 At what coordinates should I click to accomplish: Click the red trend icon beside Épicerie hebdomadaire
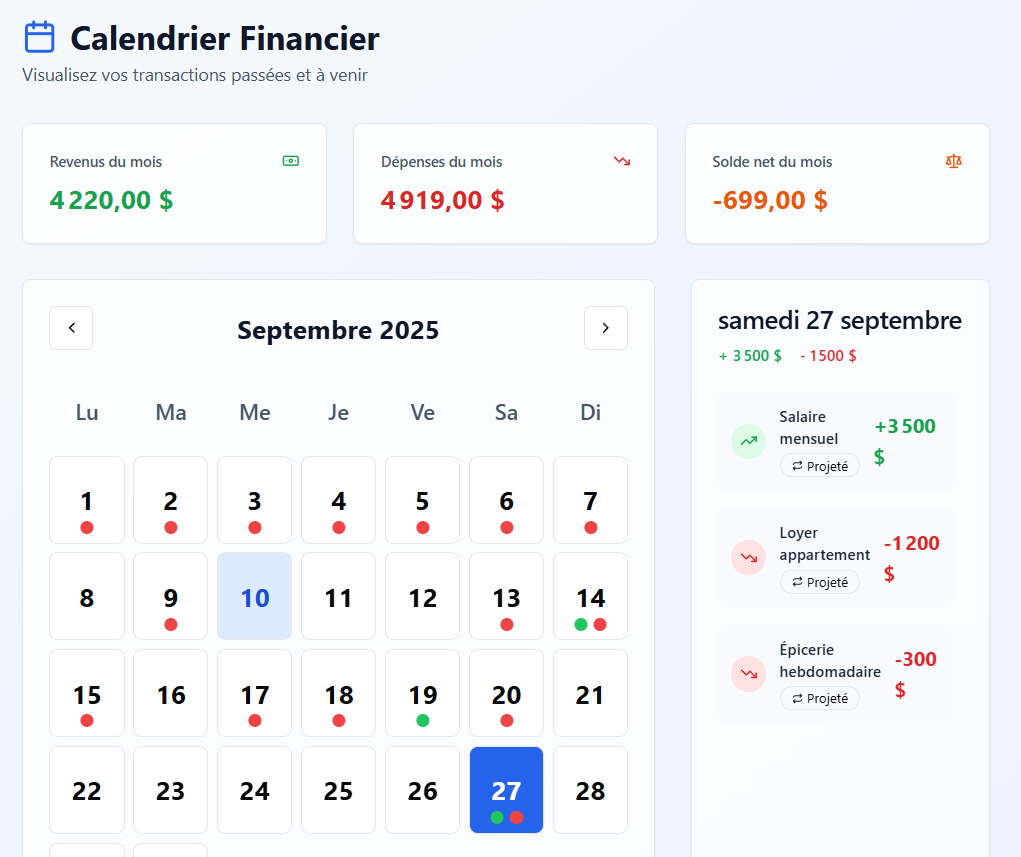click(748, 674)
